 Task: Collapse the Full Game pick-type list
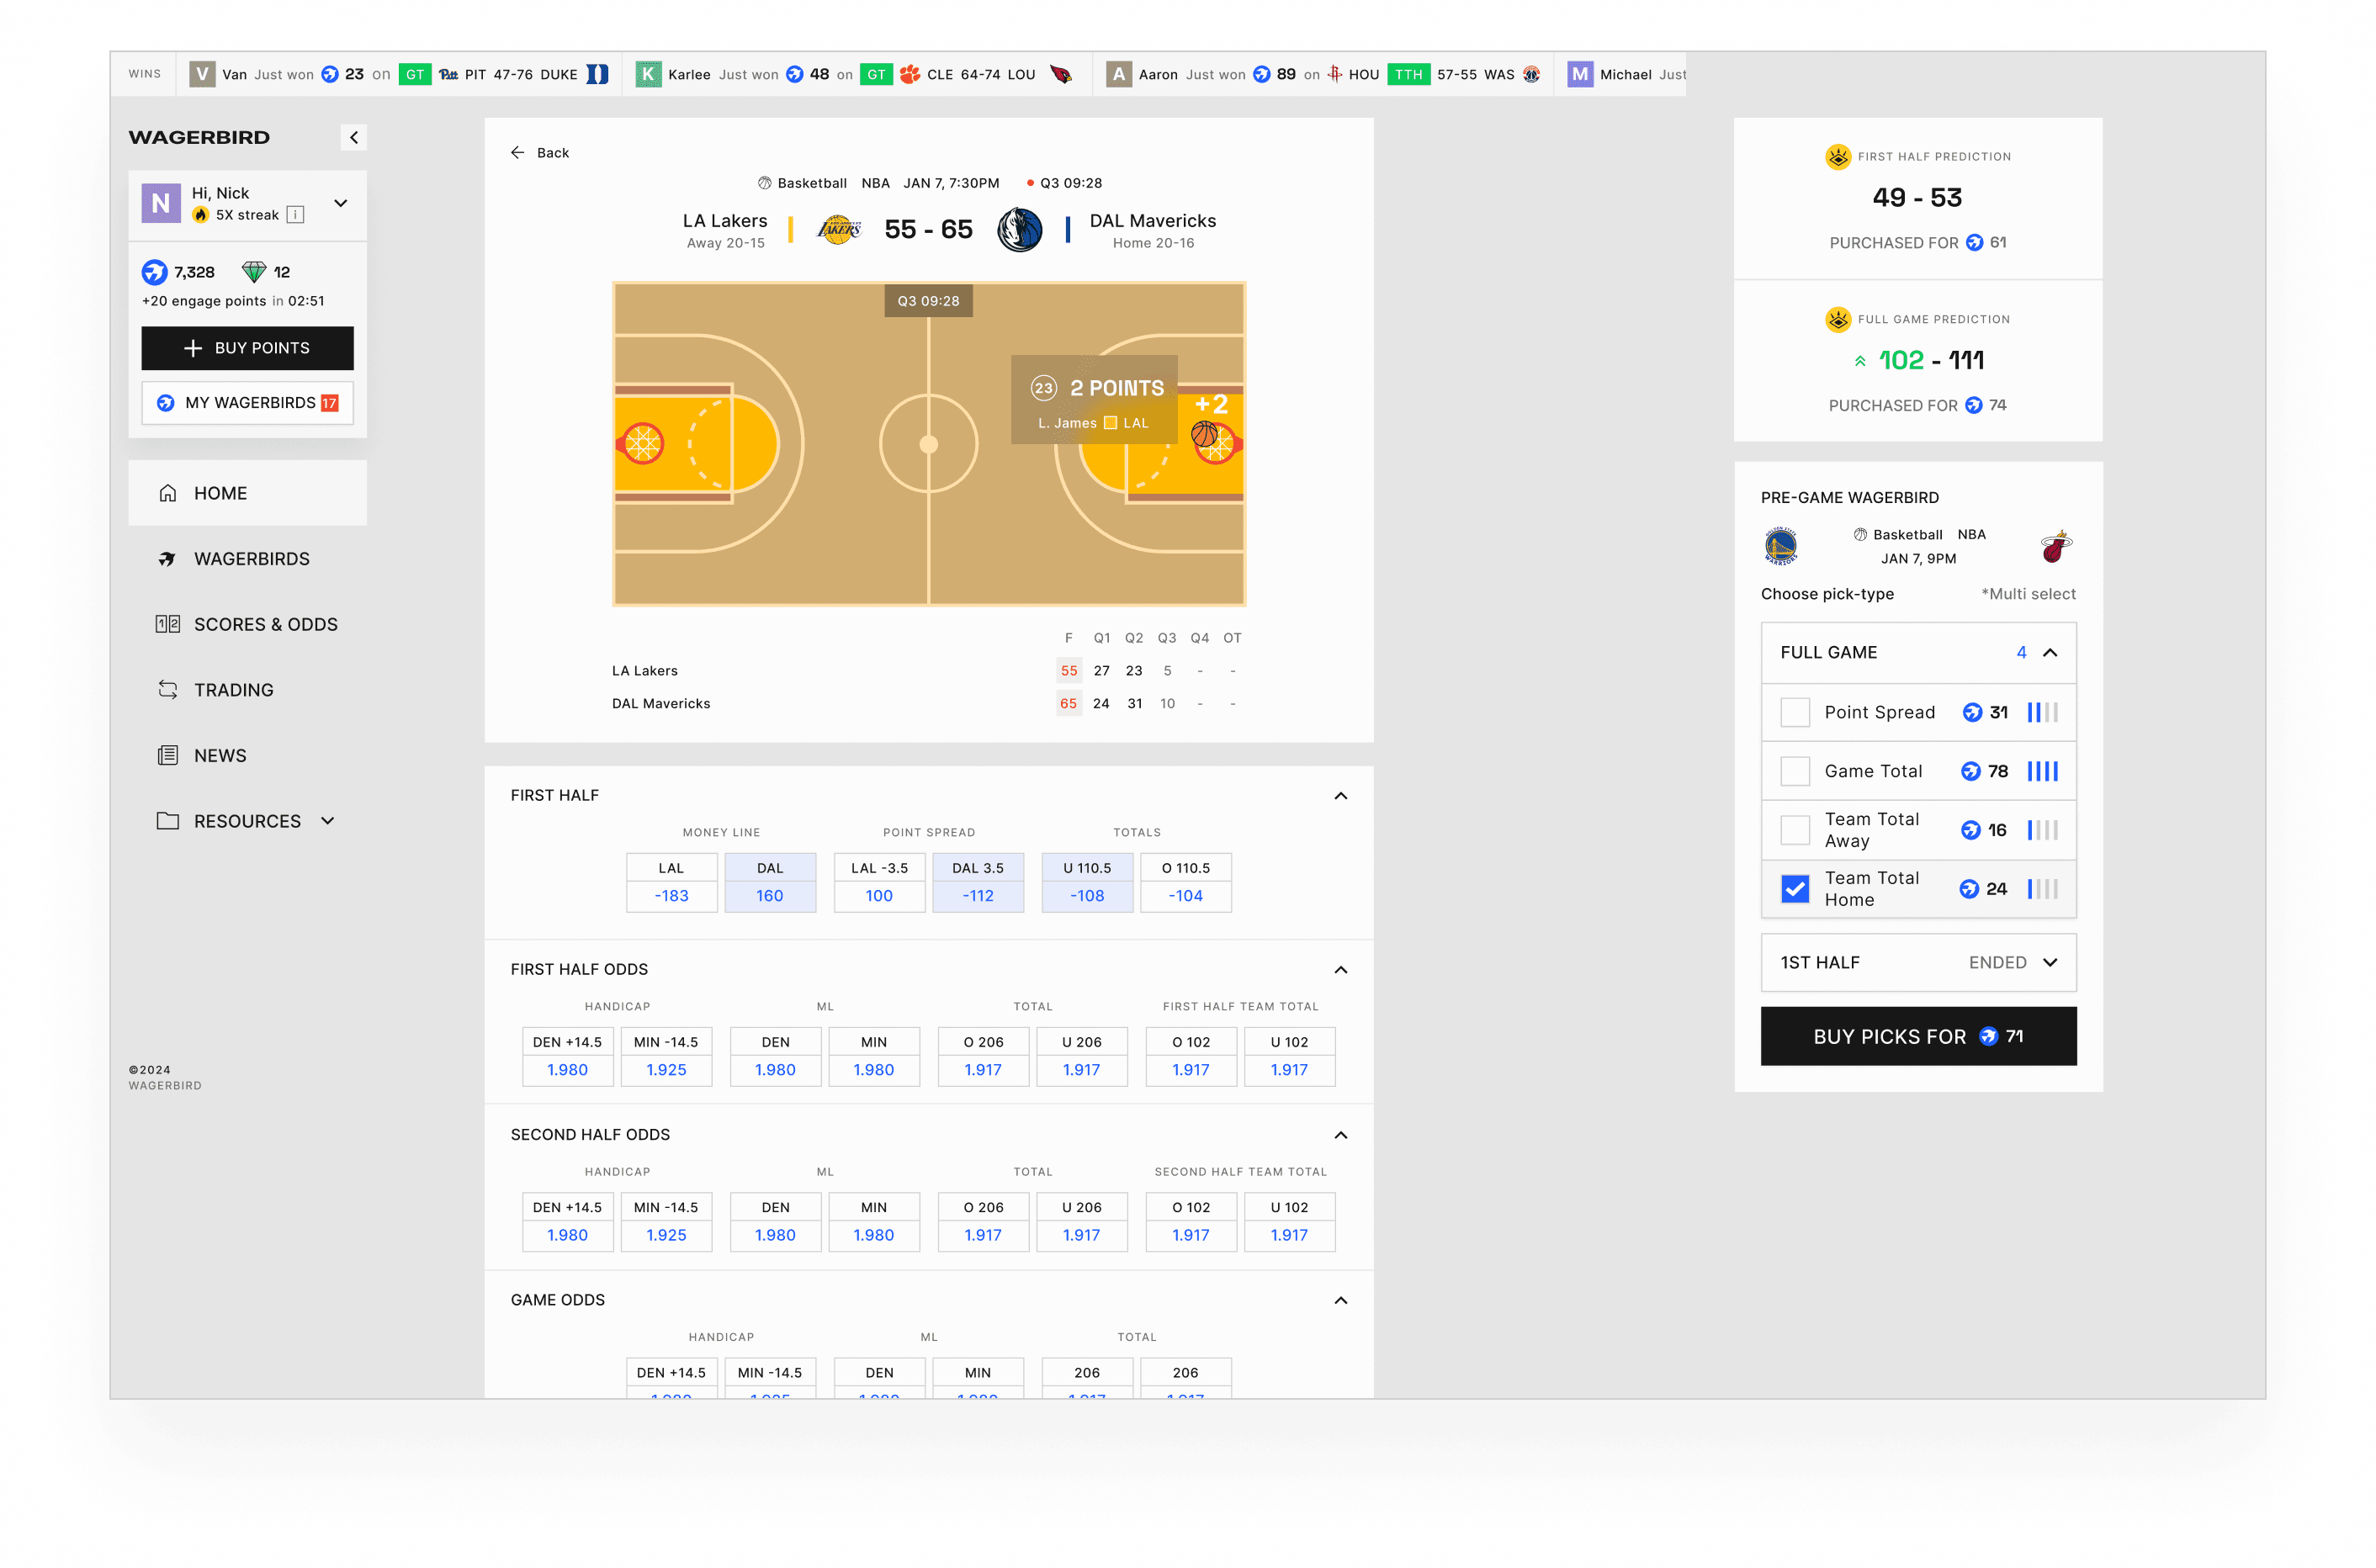pos(2049,653)
